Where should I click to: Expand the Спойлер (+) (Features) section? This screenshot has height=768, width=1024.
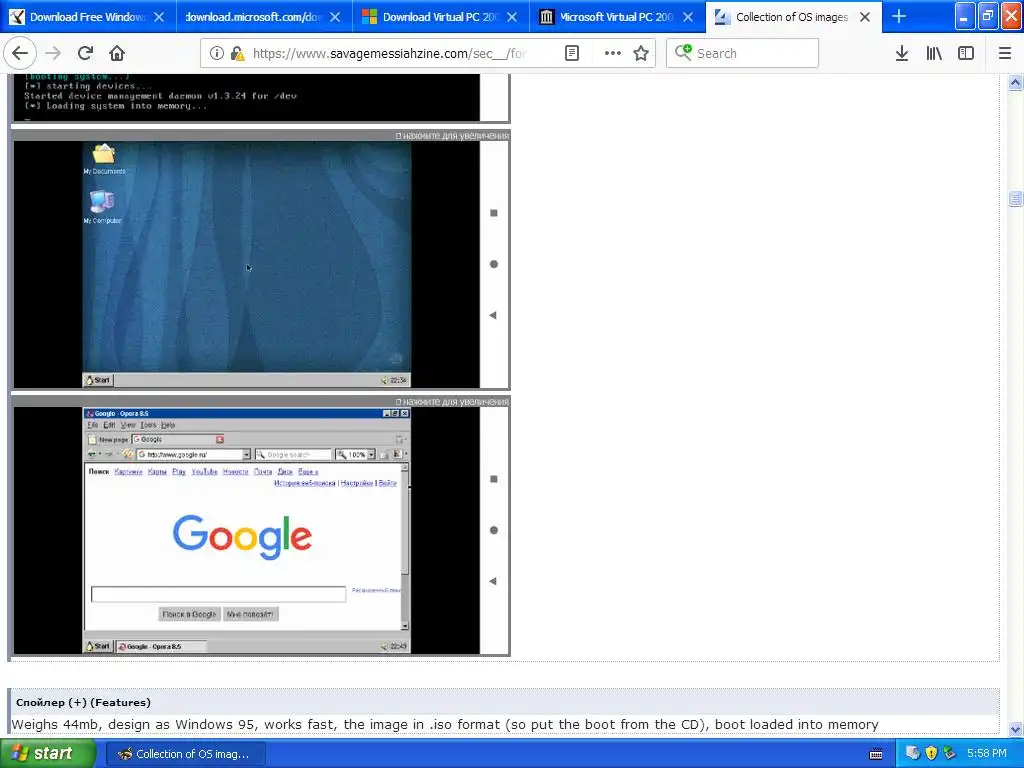coord(84,703)
